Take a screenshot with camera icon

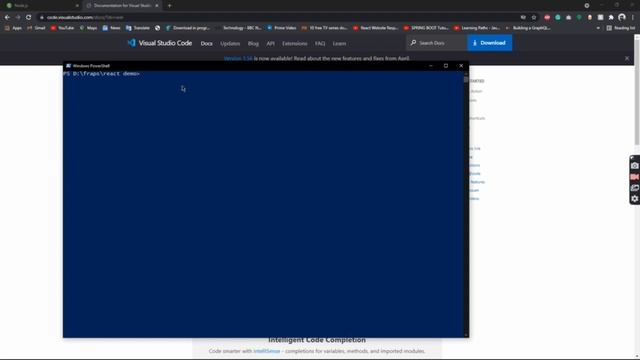click(x=634, y=166)
